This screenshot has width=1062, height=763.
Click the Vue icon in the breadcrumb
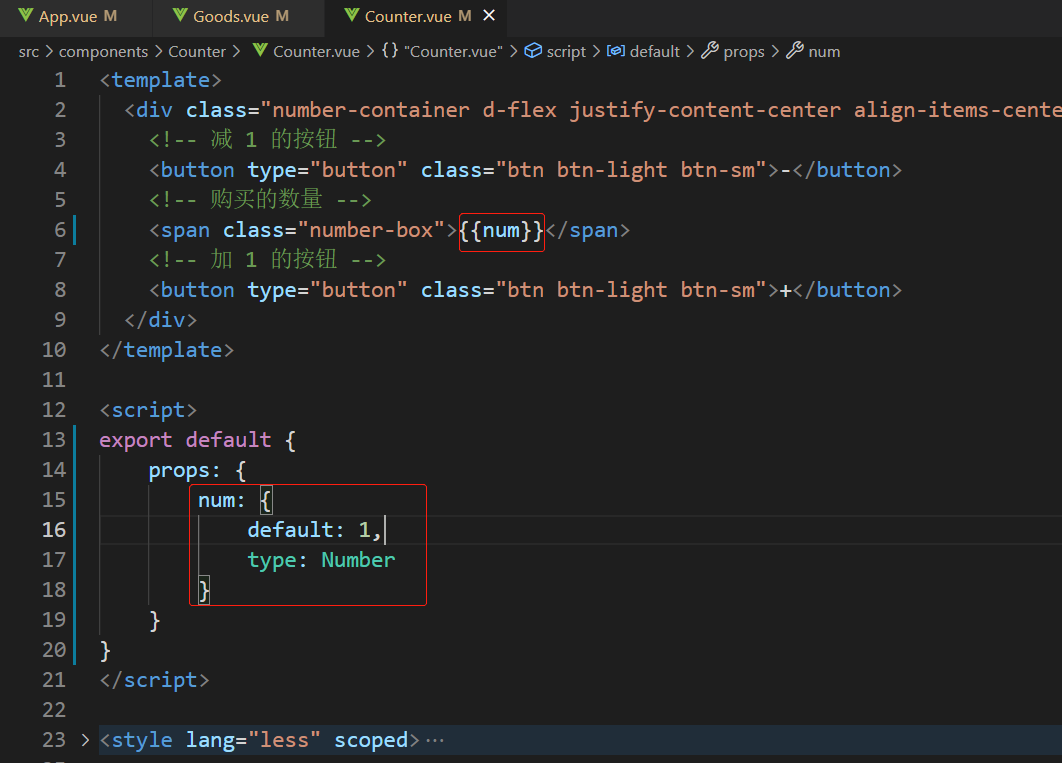pos(260,50)
